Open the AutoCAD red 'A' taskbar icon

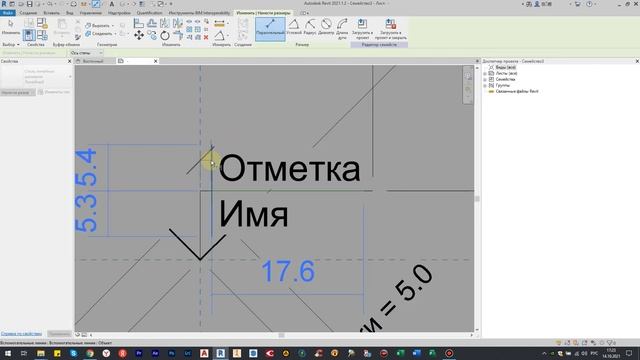[204, 353]
